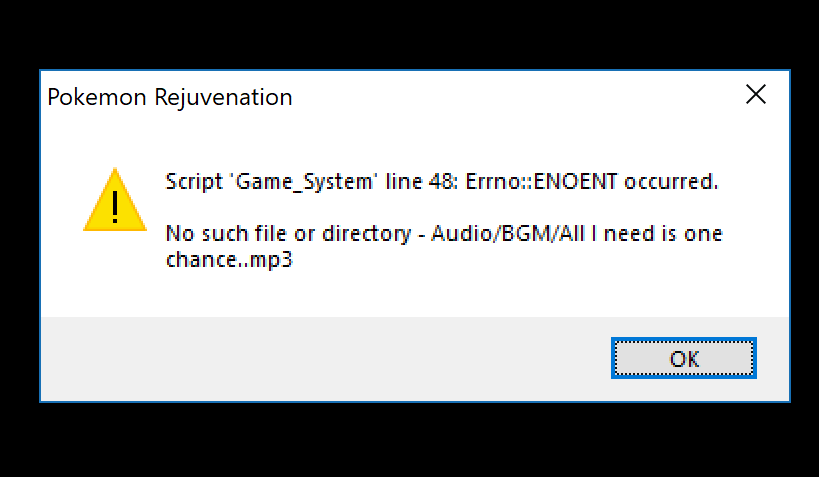
Task: Click the word 'directory' in the message
Action: coord(367,235)
